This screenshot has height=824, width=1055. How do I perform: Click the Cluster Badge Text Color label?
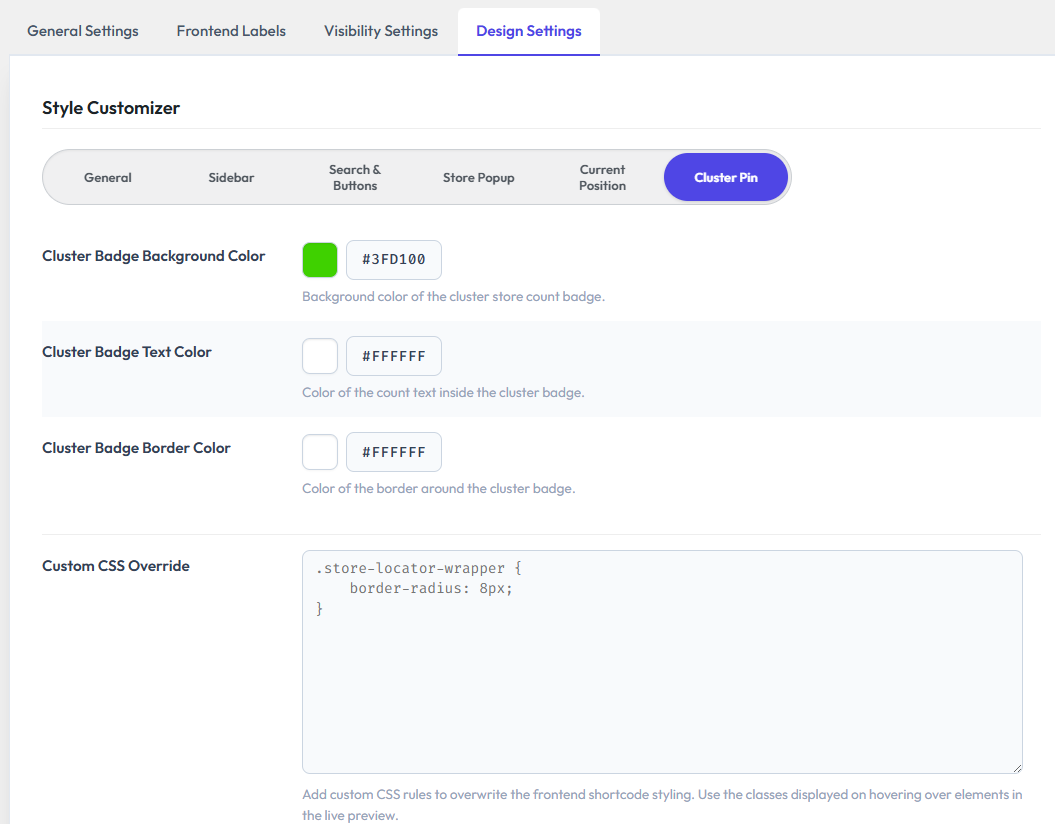point(126,352)
